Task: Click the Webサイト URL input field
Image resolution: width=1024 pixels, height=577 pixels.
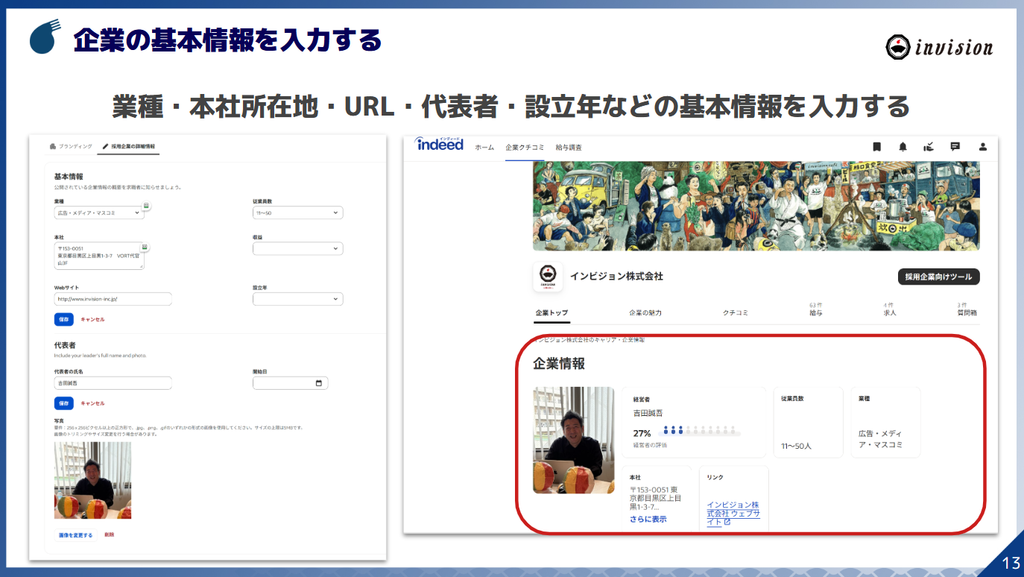Action: 113,299
